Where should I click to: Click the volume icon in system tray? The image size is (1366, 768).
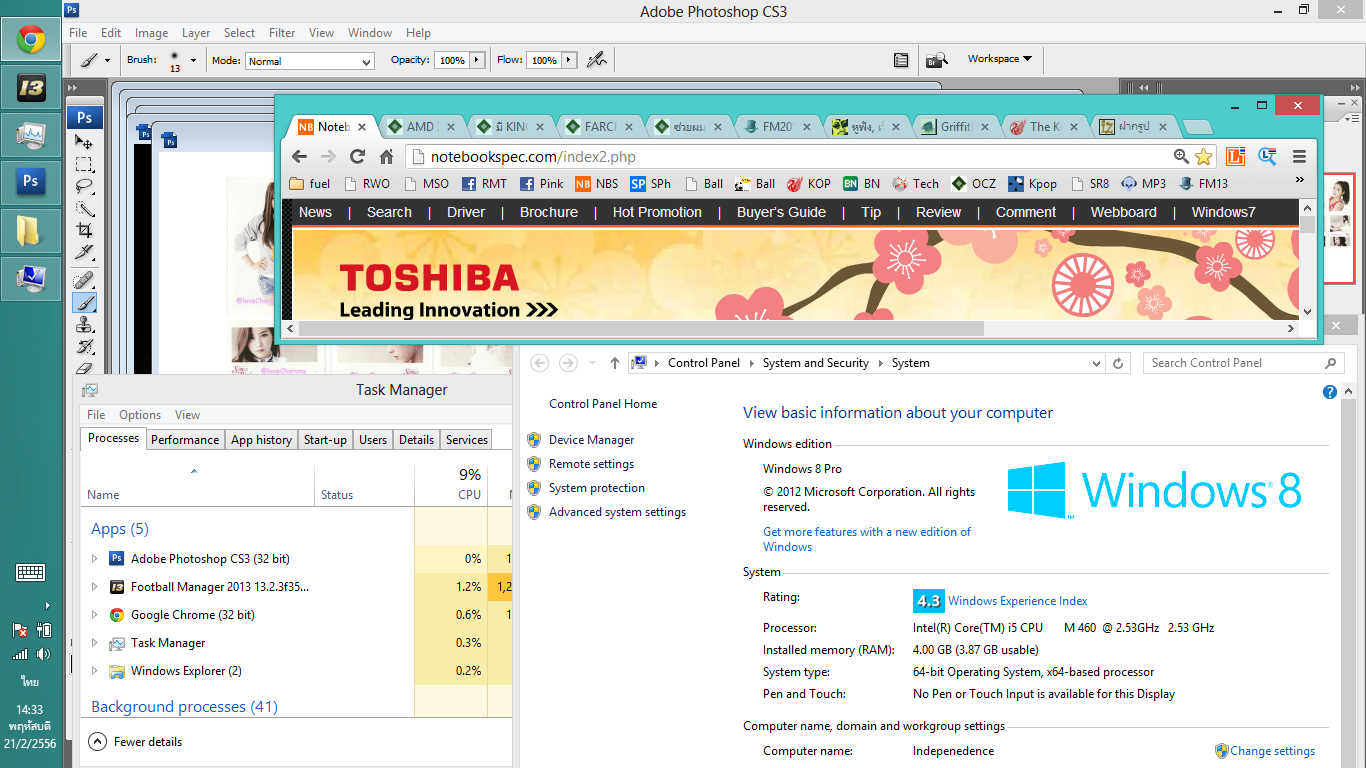tap(43, 654)
